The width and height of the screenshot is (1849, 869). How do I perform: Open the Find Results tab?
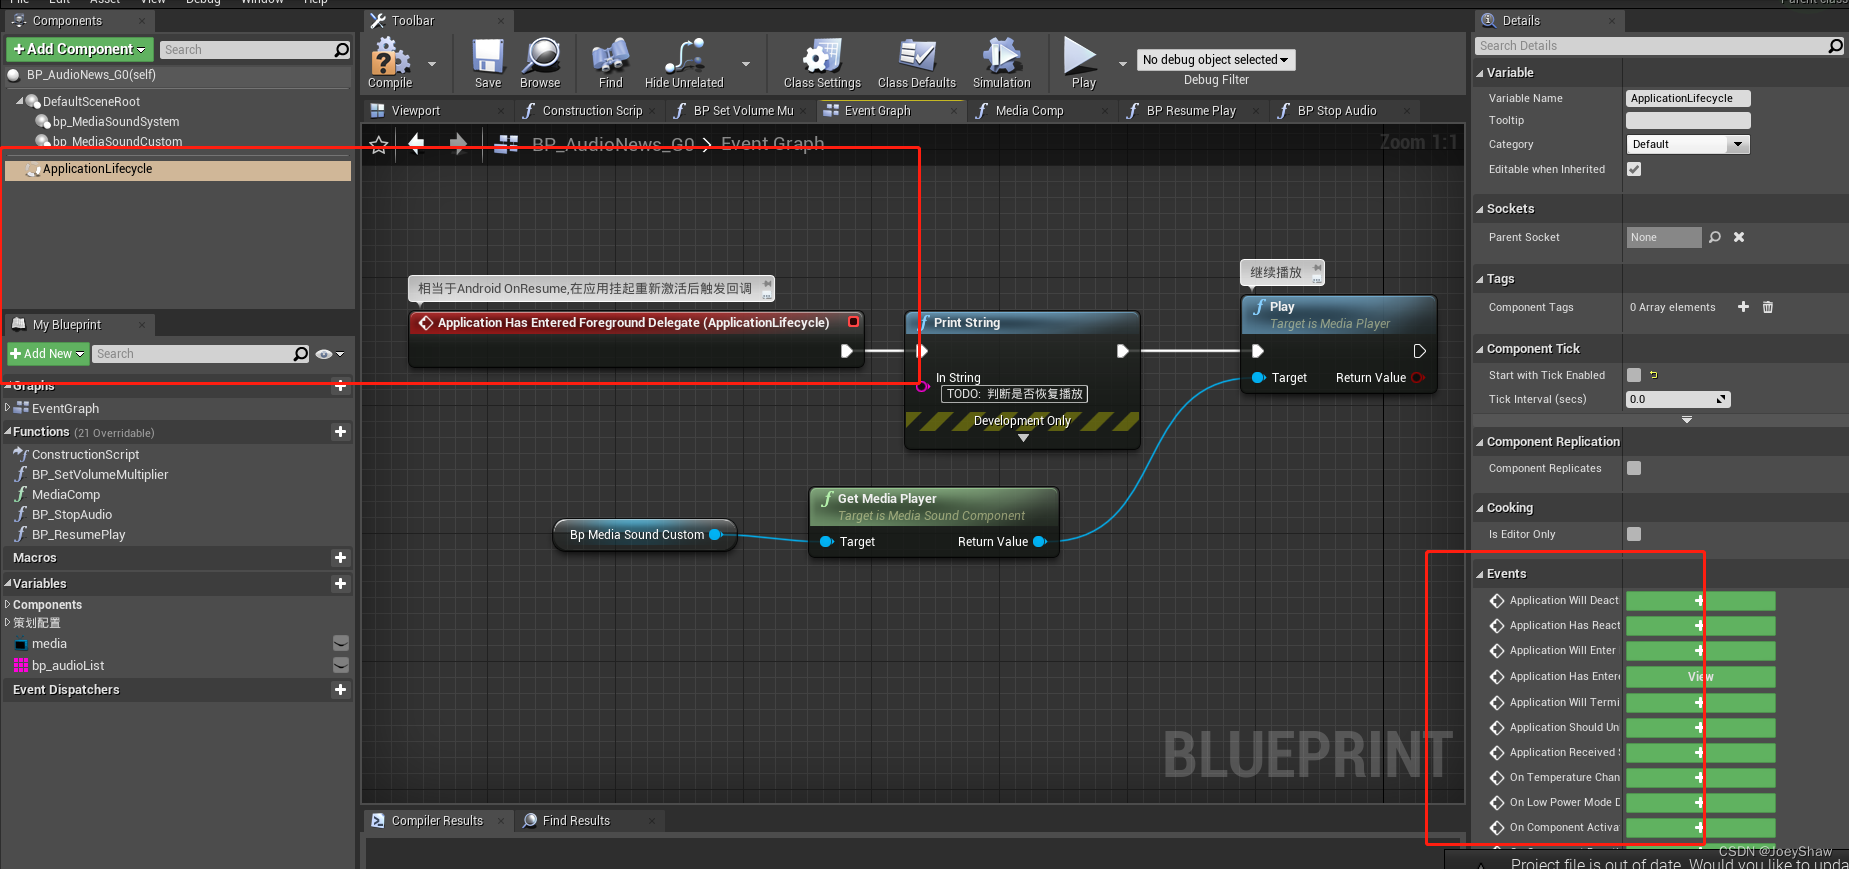pyautogui.click(x=576, y=821)
